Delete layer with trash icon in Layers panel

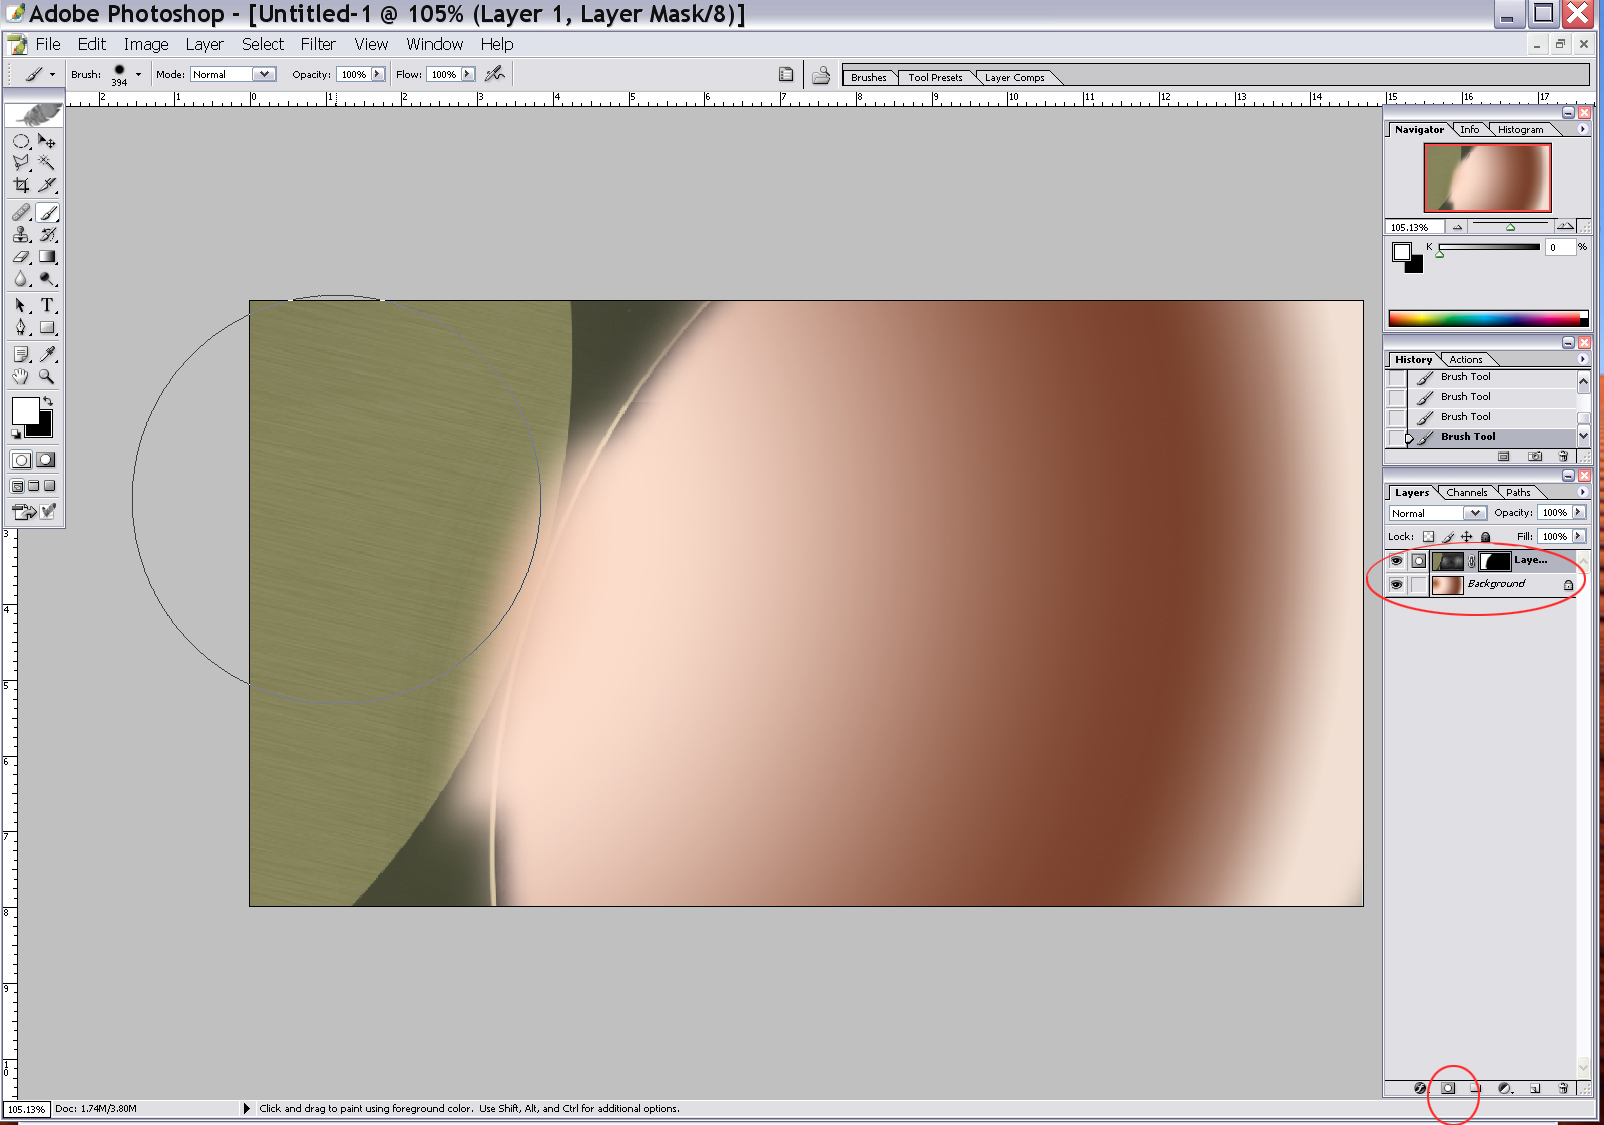point(1563,1088)
